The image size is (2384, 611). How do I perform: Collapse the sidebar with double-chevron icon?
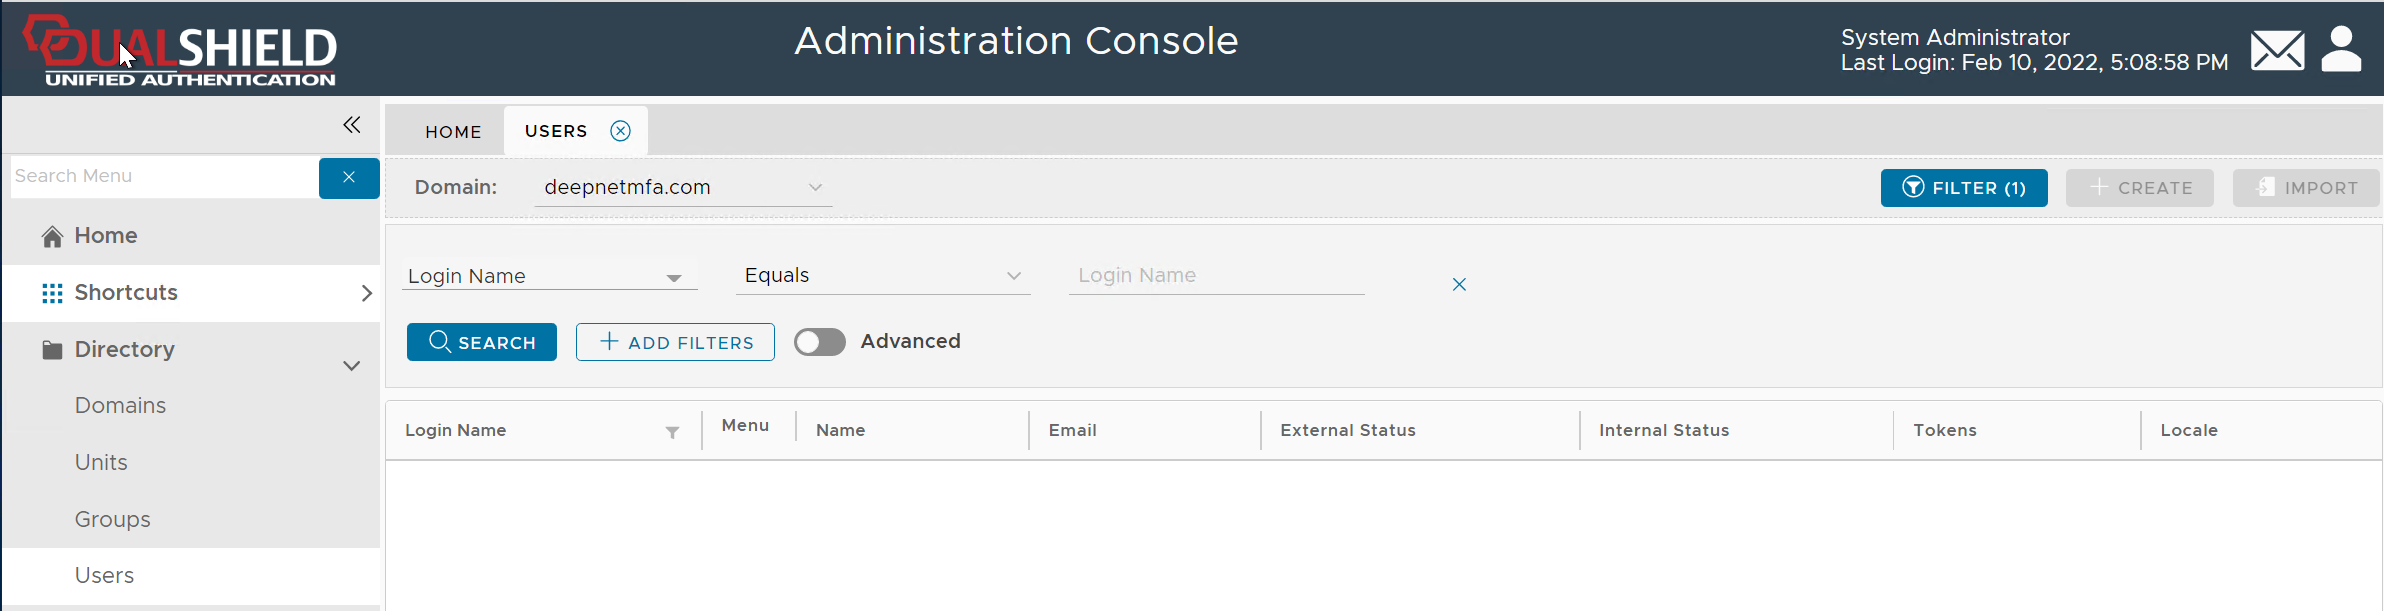351,125
